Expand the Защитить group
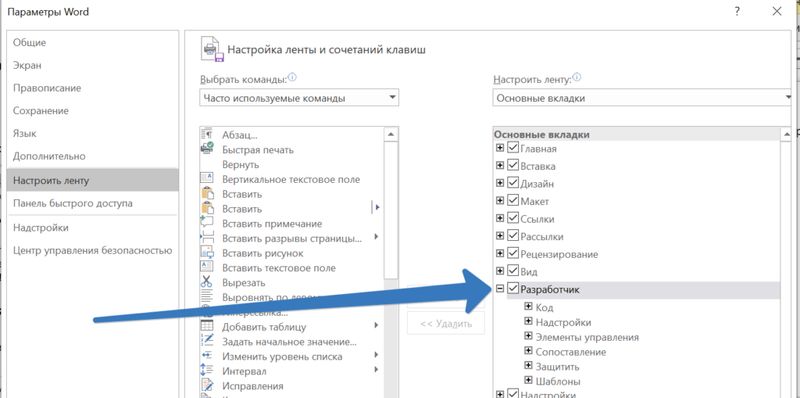This screenshot has width=800, height=398. (529, 366)
